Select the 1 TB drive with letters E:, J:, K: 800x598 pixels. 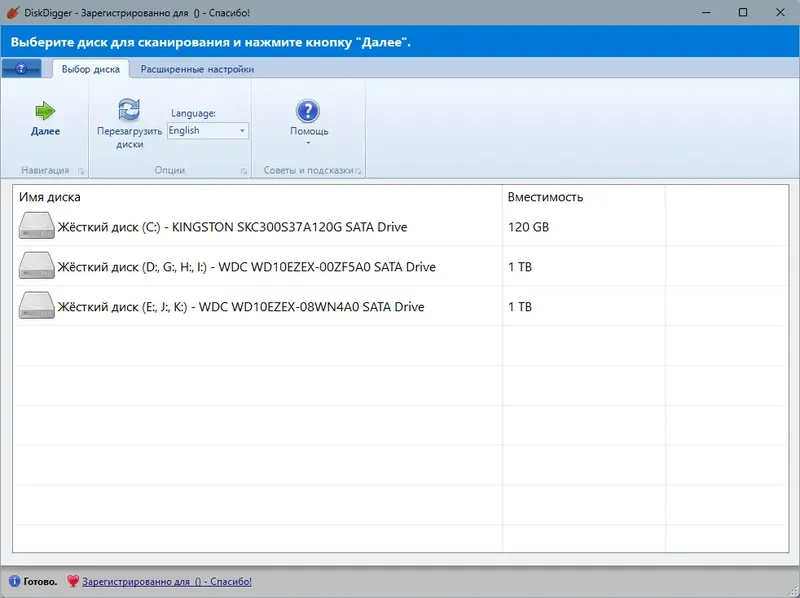coord(250,306)
